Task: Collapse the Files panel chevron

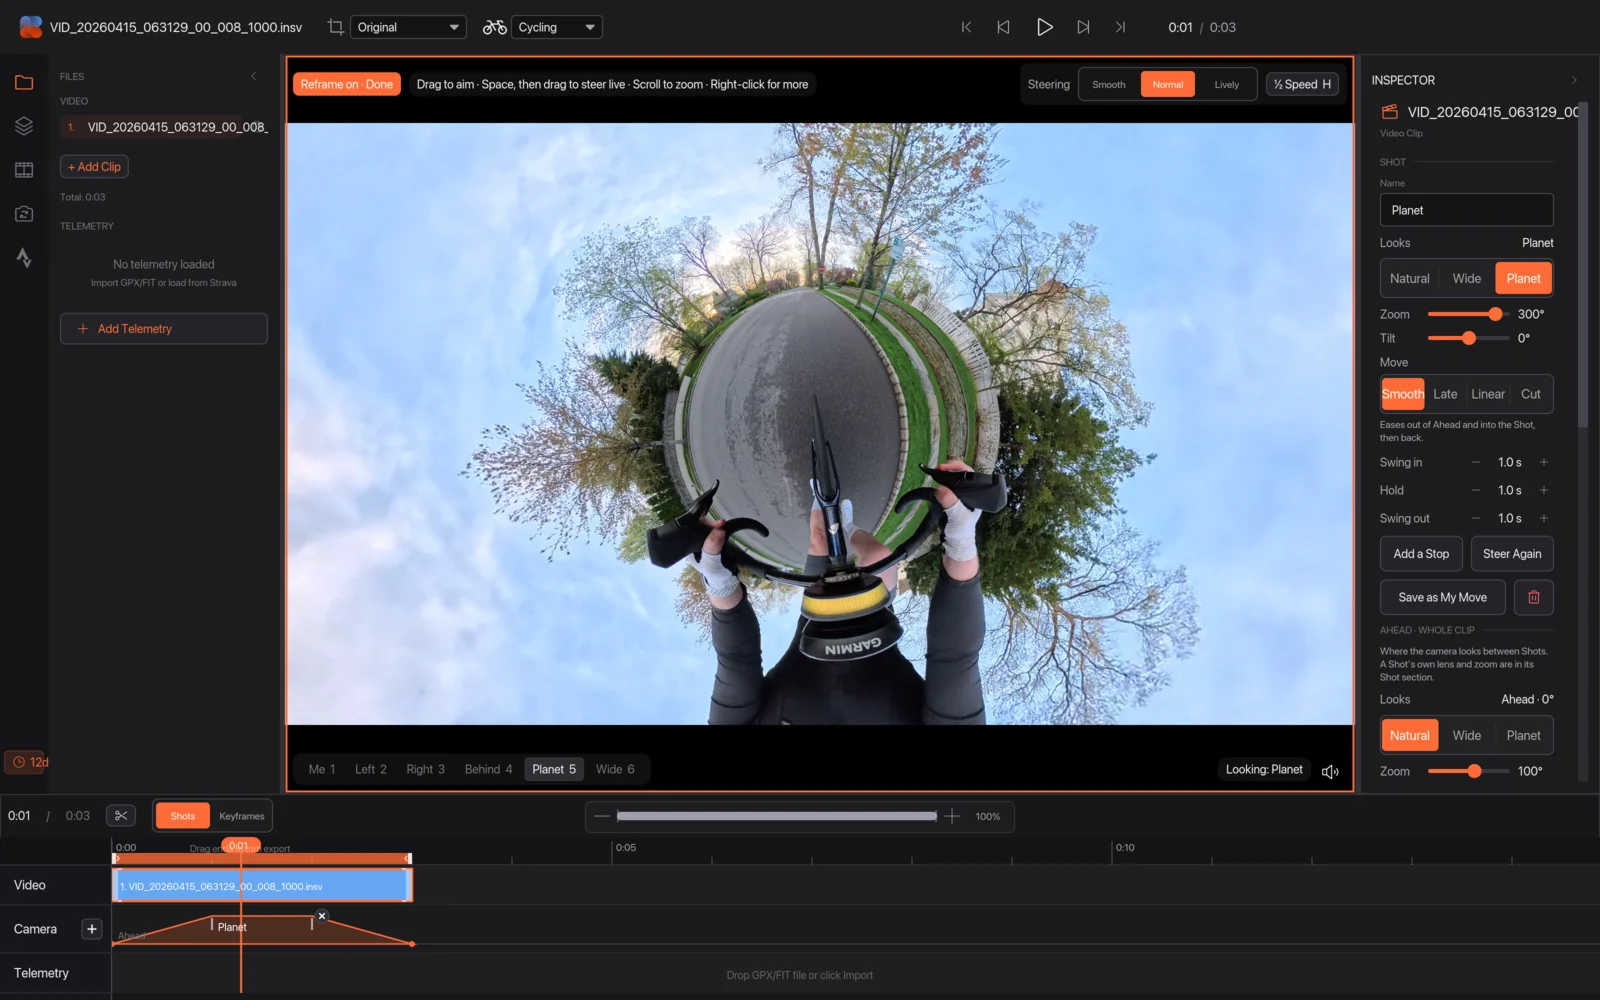Action: click(x=254, y=76)
